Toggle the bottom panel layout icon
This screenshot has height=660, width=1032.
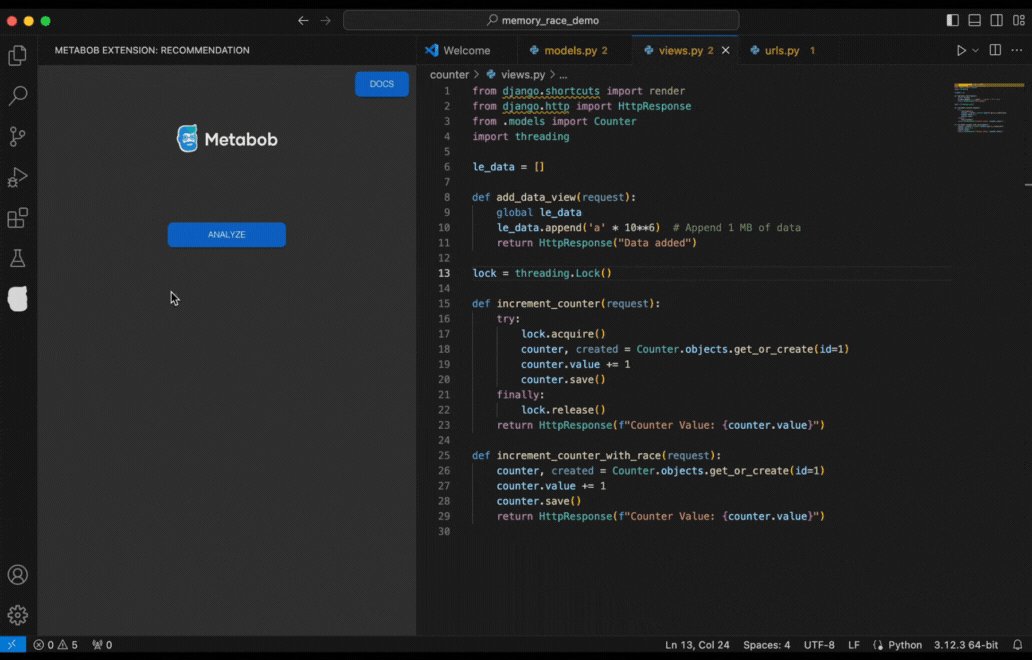click(975, 20)
